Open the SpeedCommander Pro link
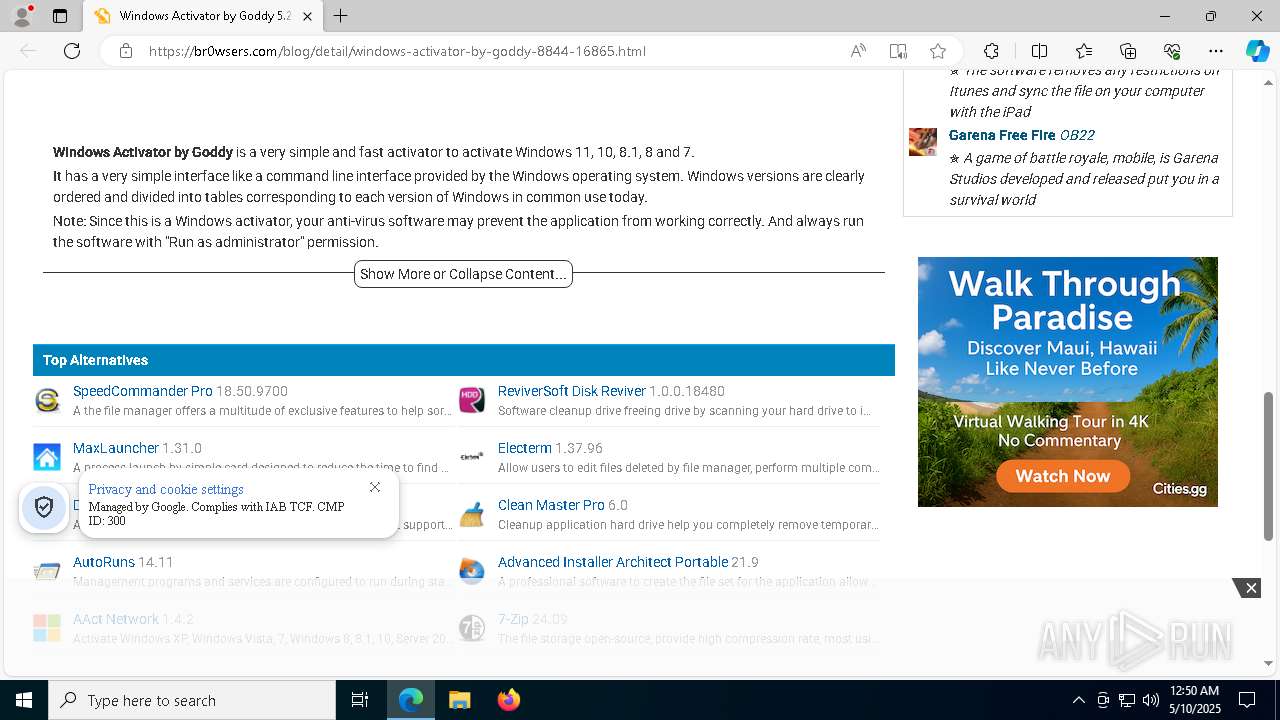 pos(143,391)
